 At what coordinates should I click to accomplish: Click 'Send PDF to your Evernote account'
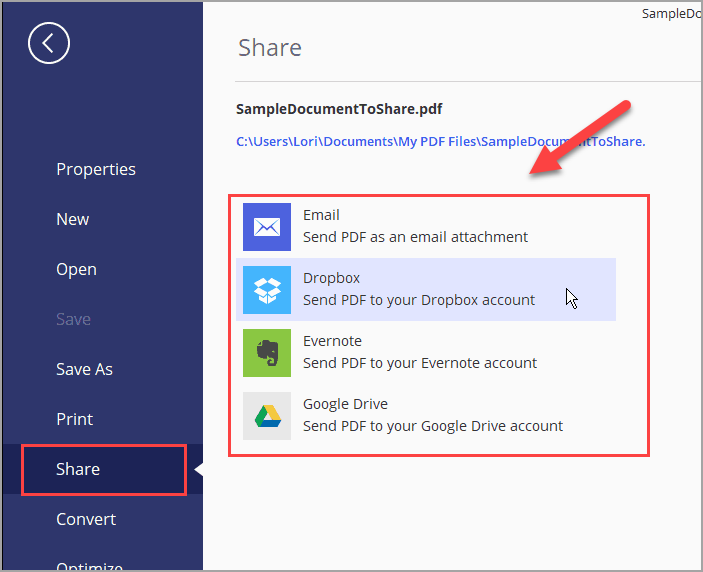pyautogui.click(x=420, y=363)
